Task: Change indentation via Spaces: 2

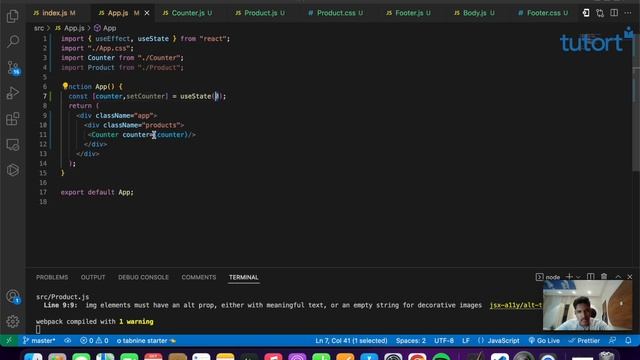Action: (411, 340)
